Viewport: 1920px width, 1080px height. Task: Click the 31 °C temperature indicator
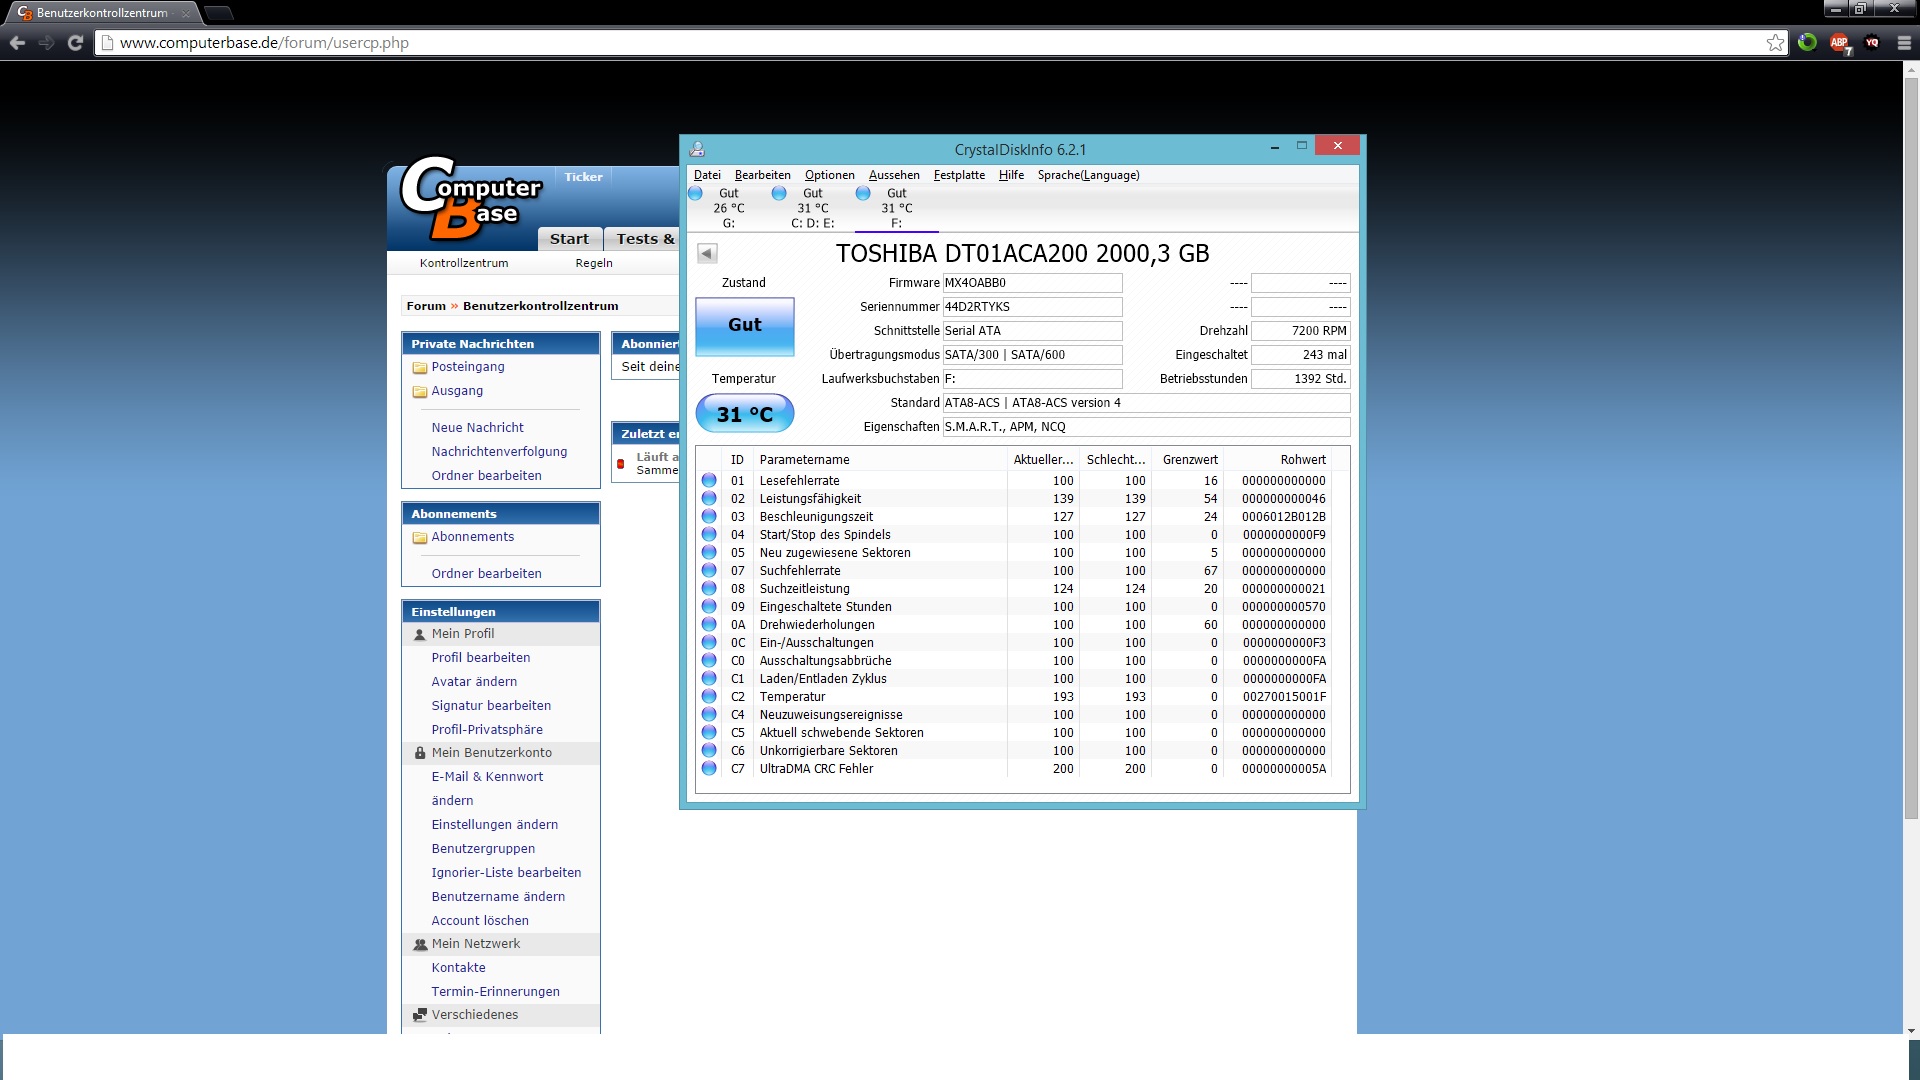pos(744,414)
